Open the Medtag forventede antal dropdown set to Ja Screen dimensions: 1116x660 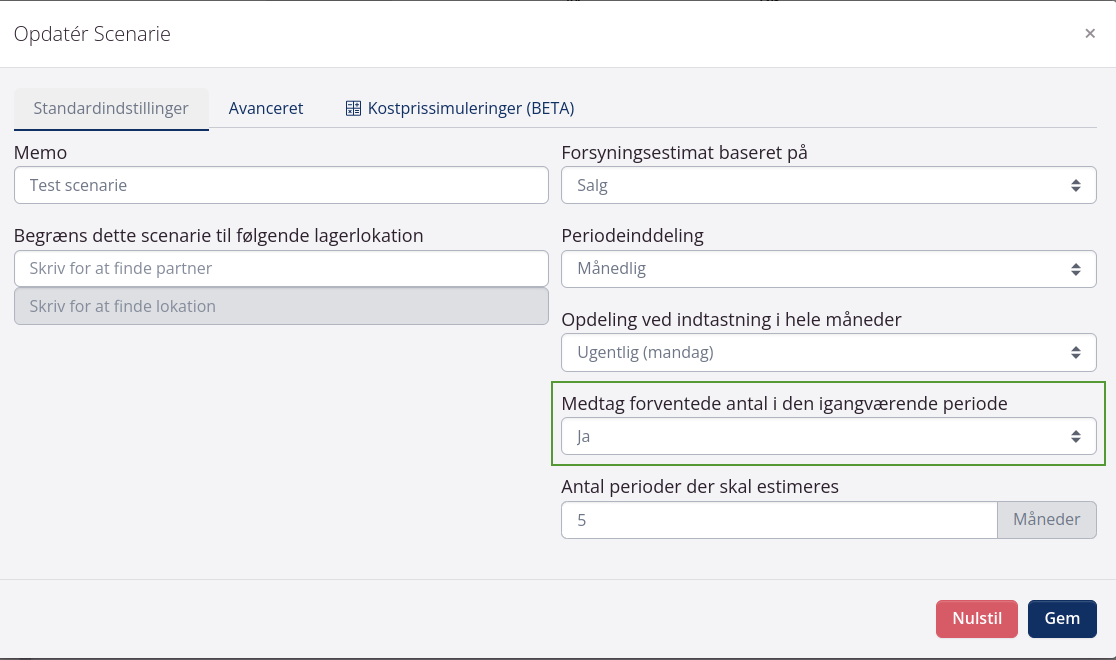[x=828, y=436]
